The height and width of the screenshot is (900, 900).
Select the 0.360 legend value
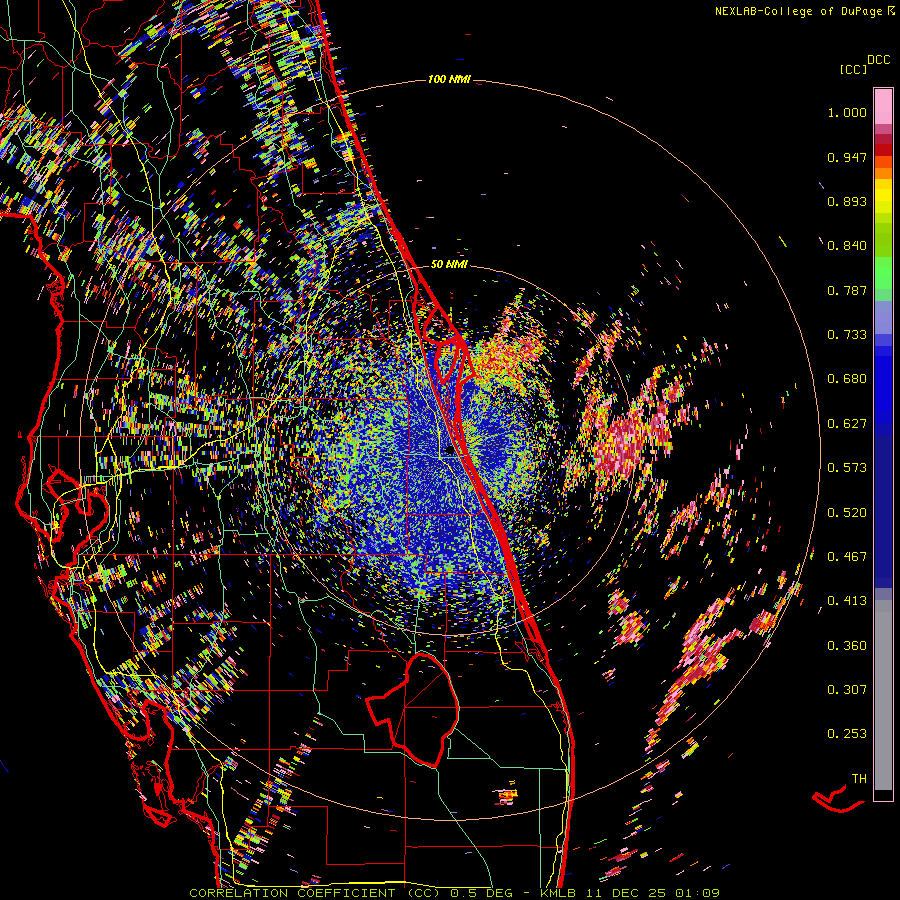847,646
